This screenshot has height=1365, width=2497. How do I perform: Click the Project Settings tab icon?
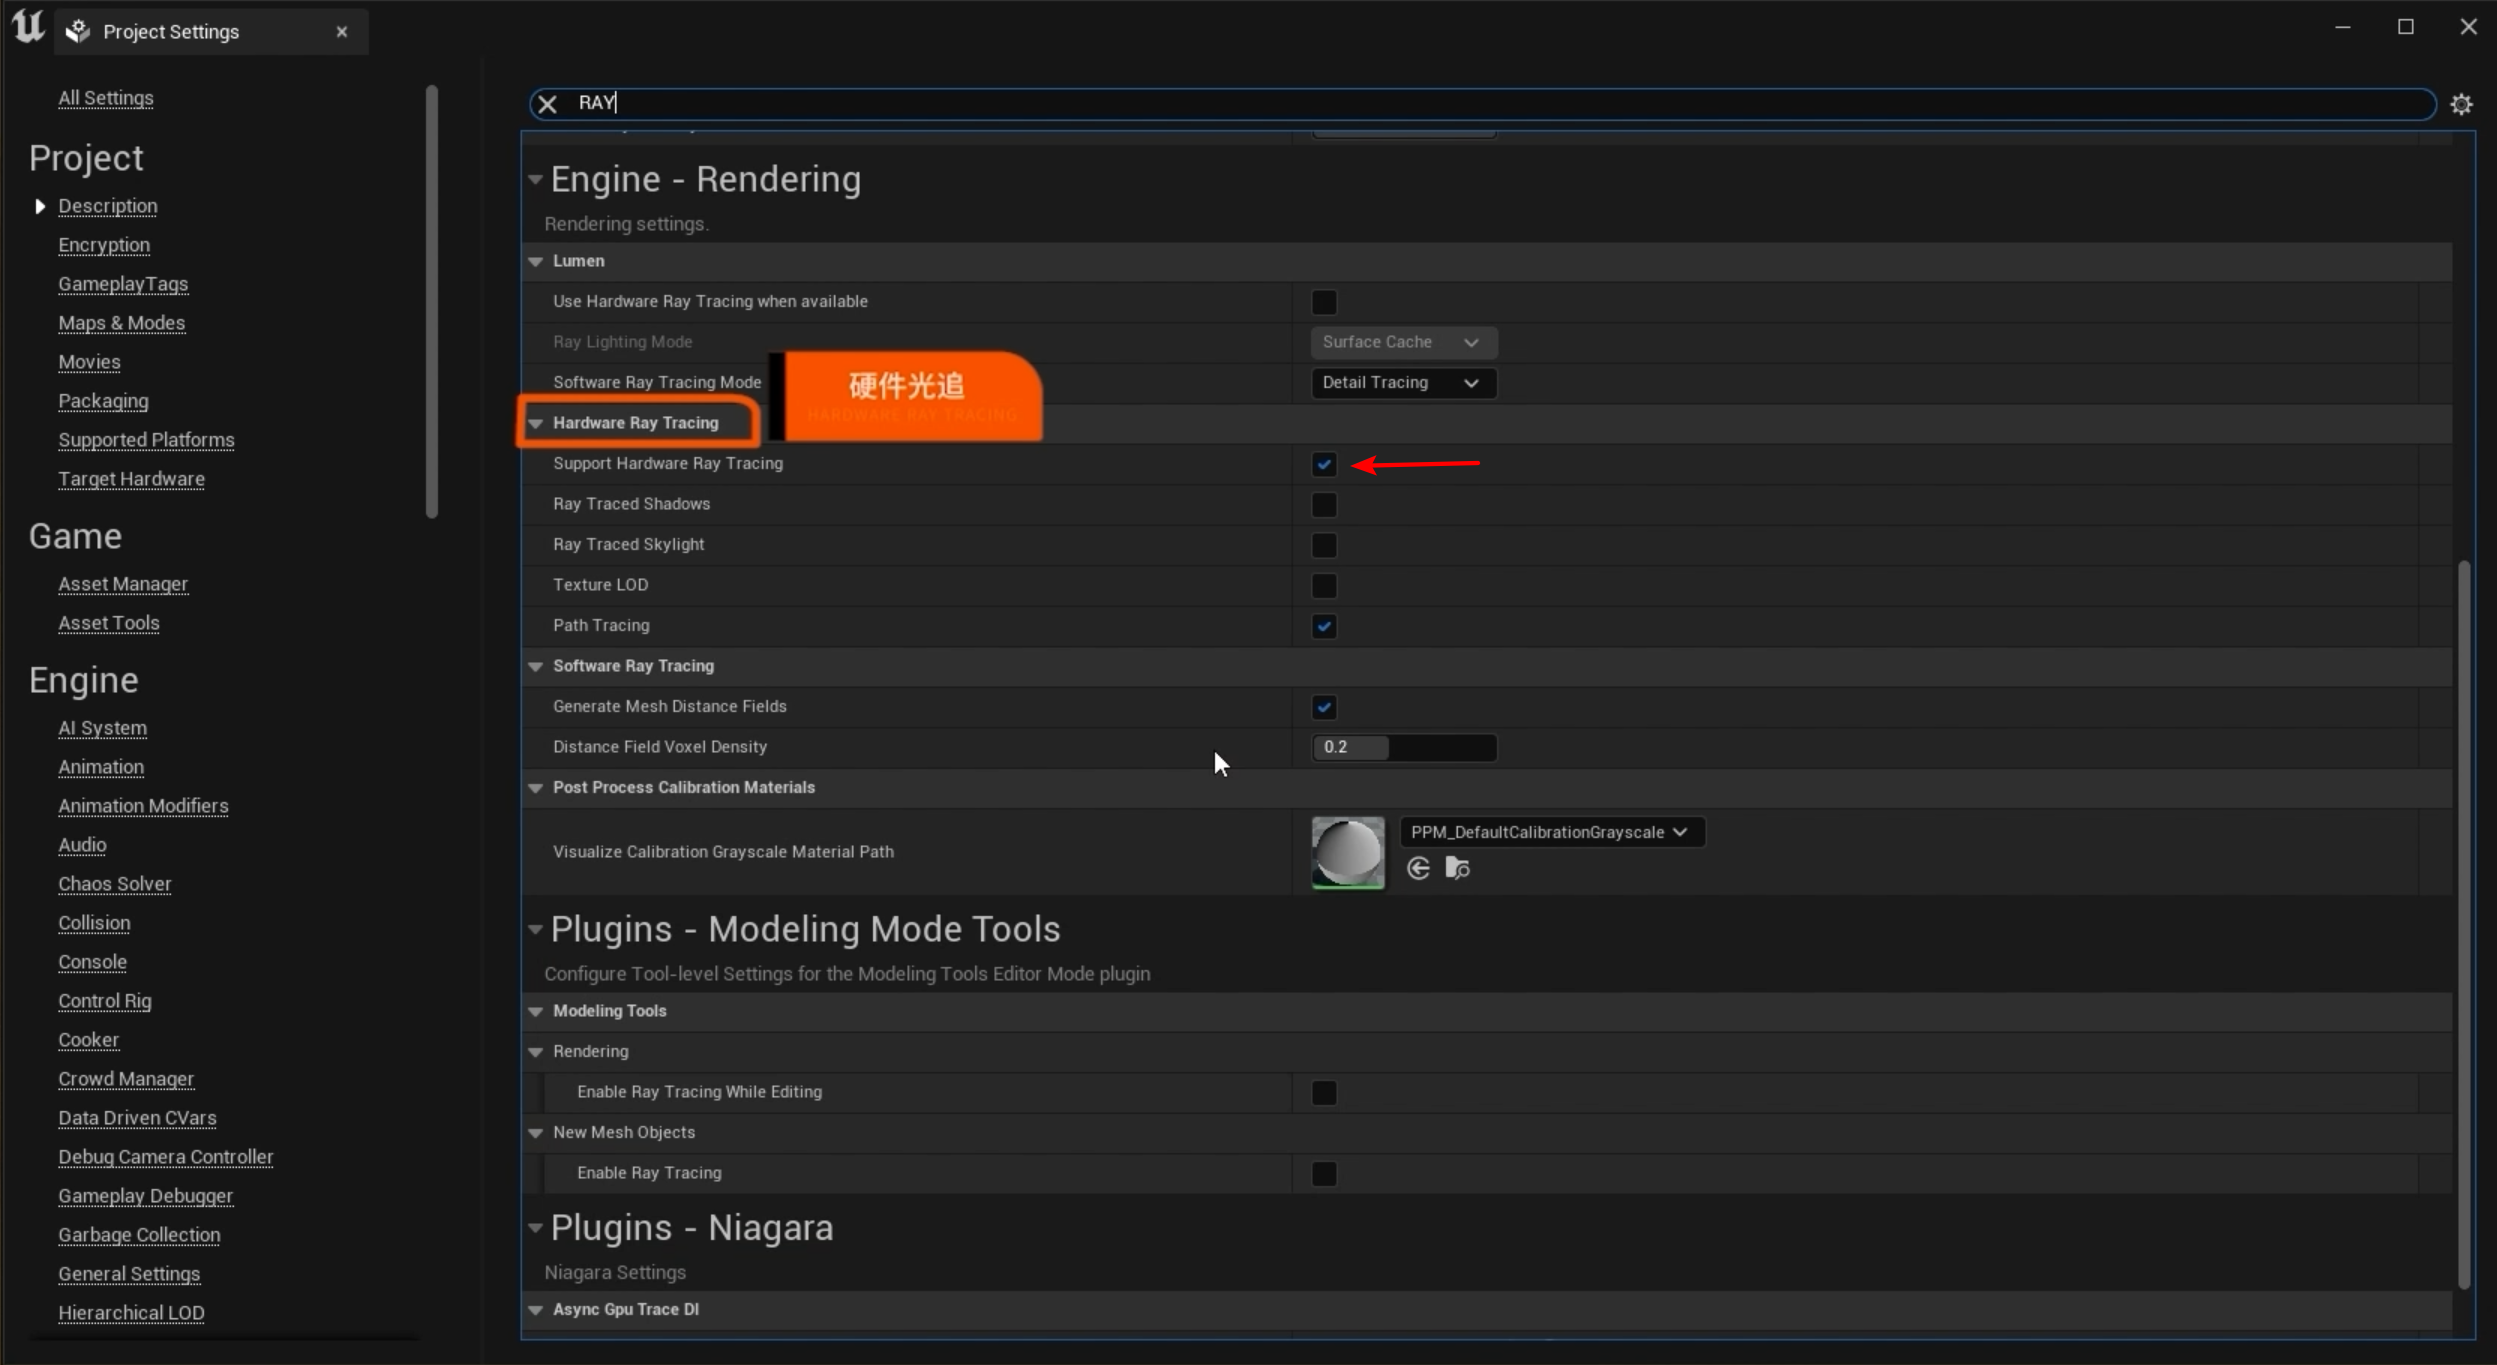[78, 32]
